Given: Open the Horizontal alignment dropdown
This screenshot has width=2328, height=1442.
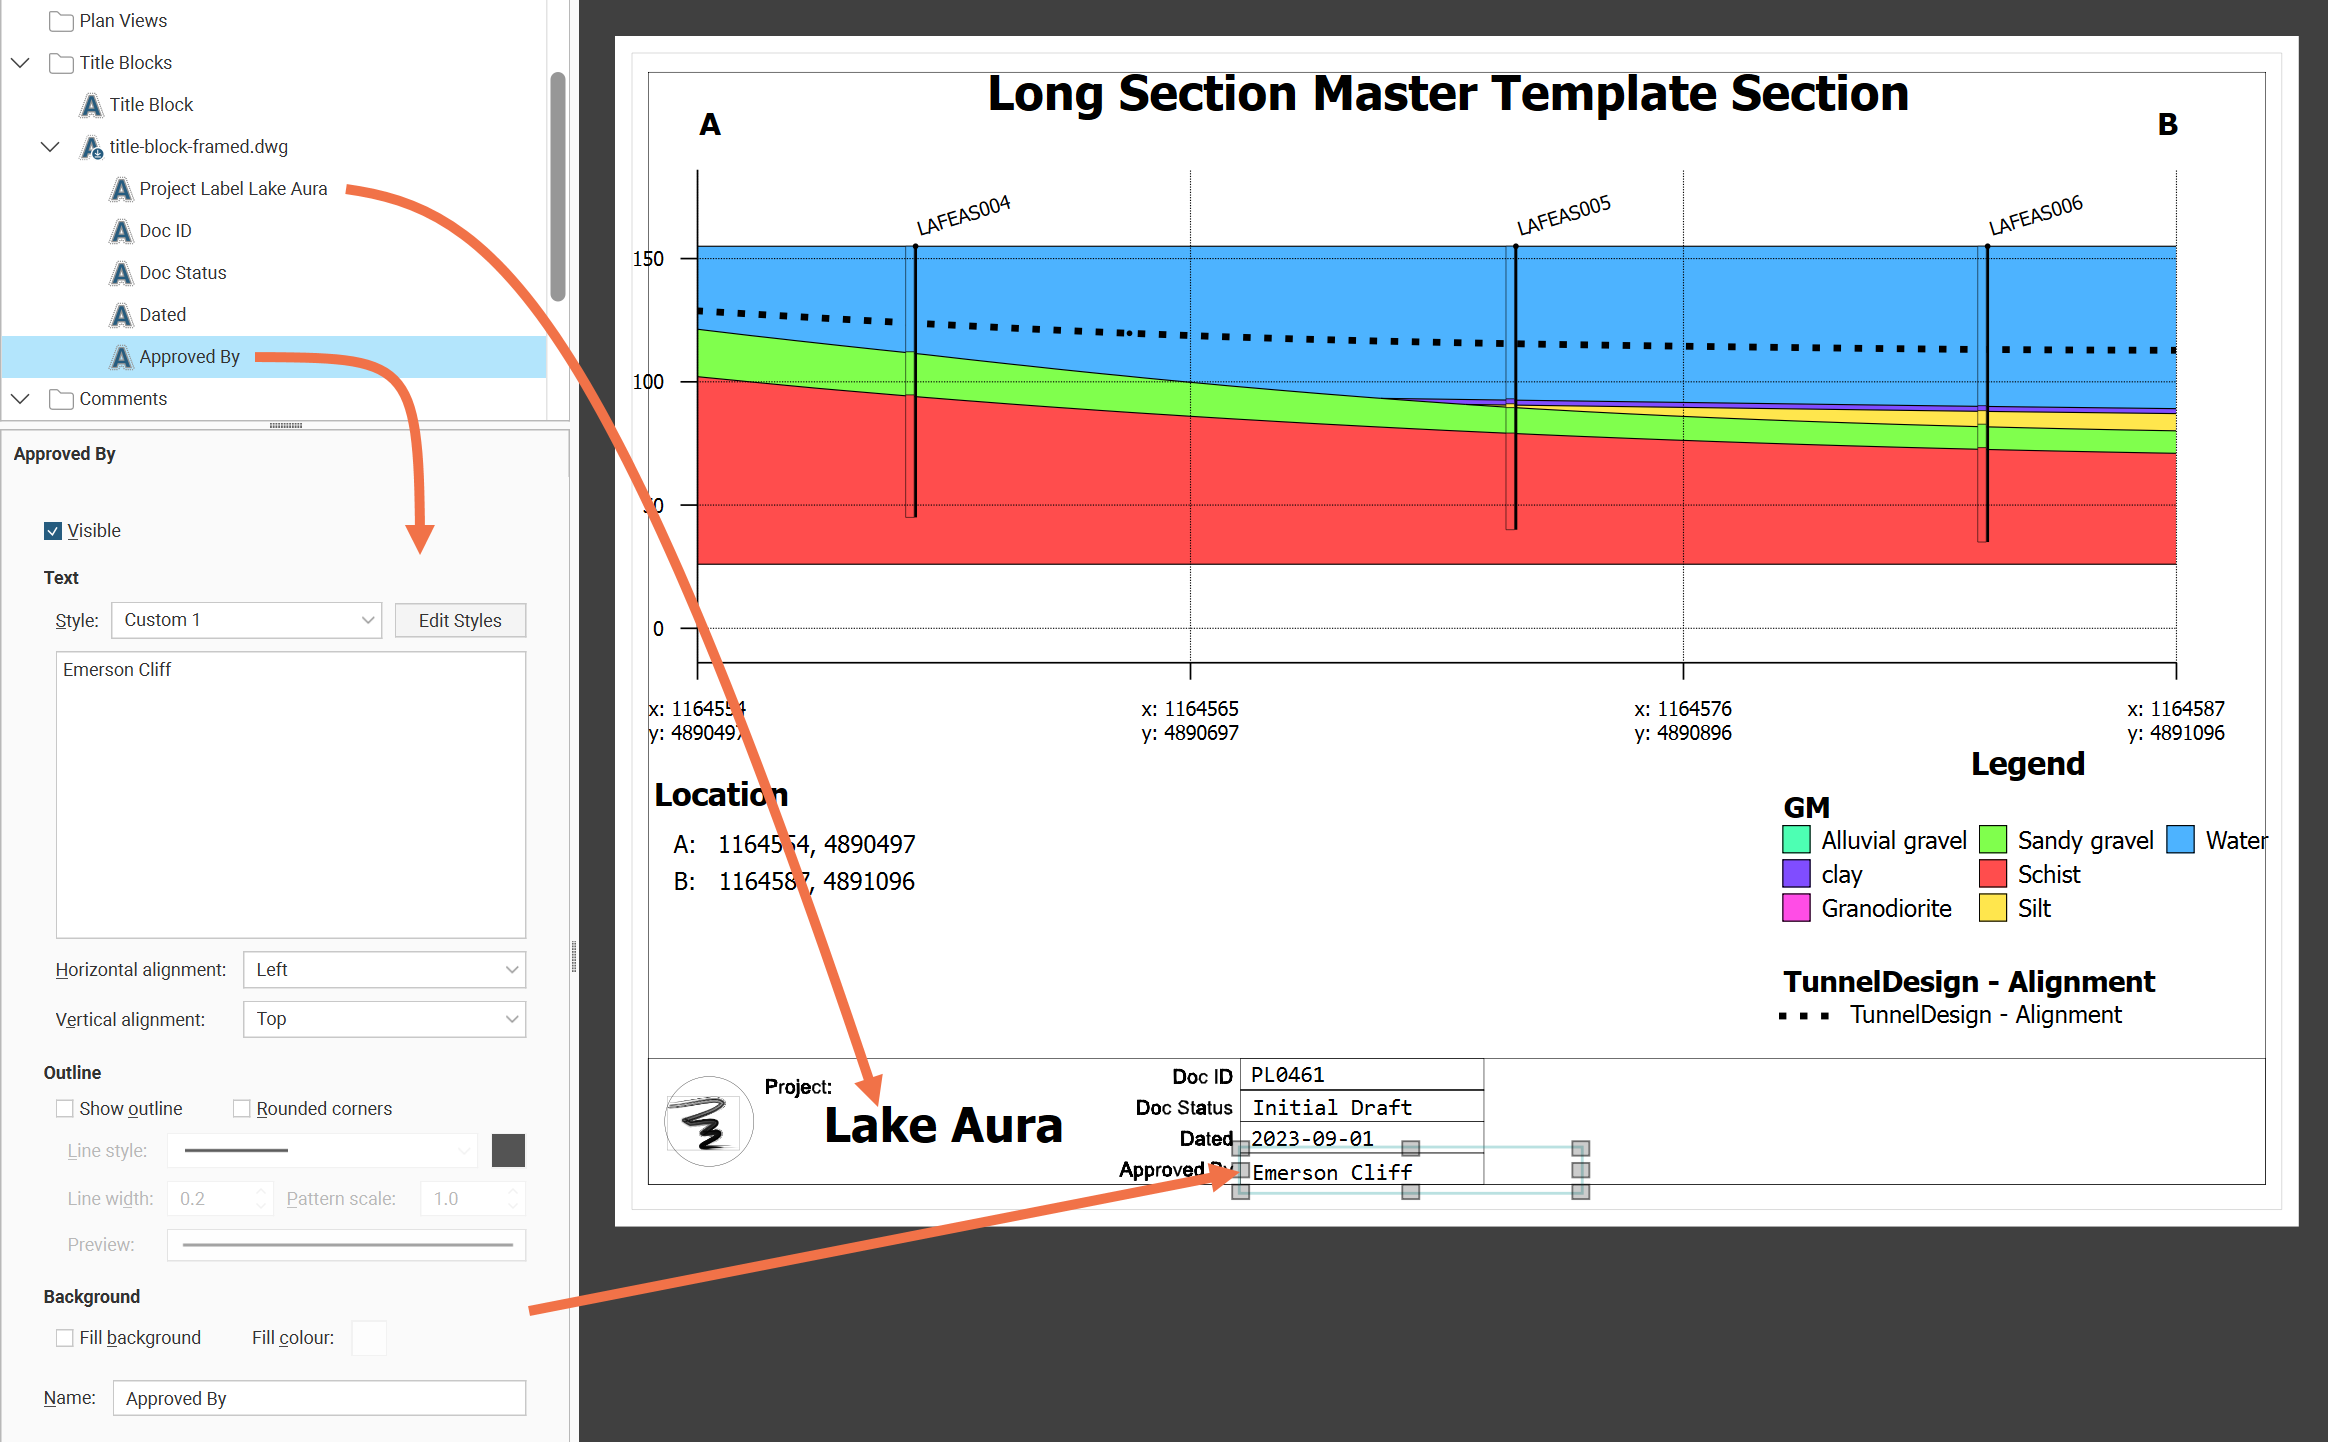Looking at the screenshot, I should (x=384, y=969).
